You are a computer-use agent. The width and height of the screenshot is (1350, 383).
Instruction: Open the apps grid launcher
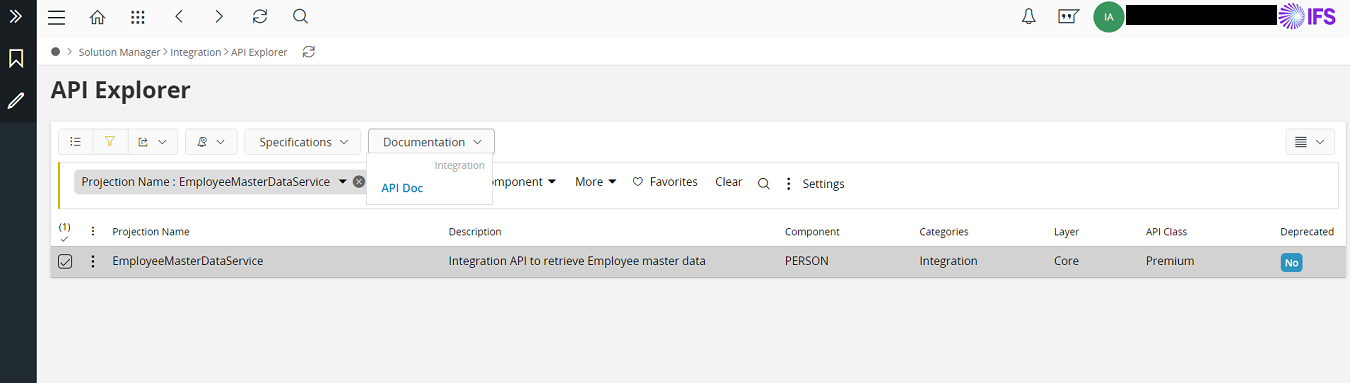[138, 17]
